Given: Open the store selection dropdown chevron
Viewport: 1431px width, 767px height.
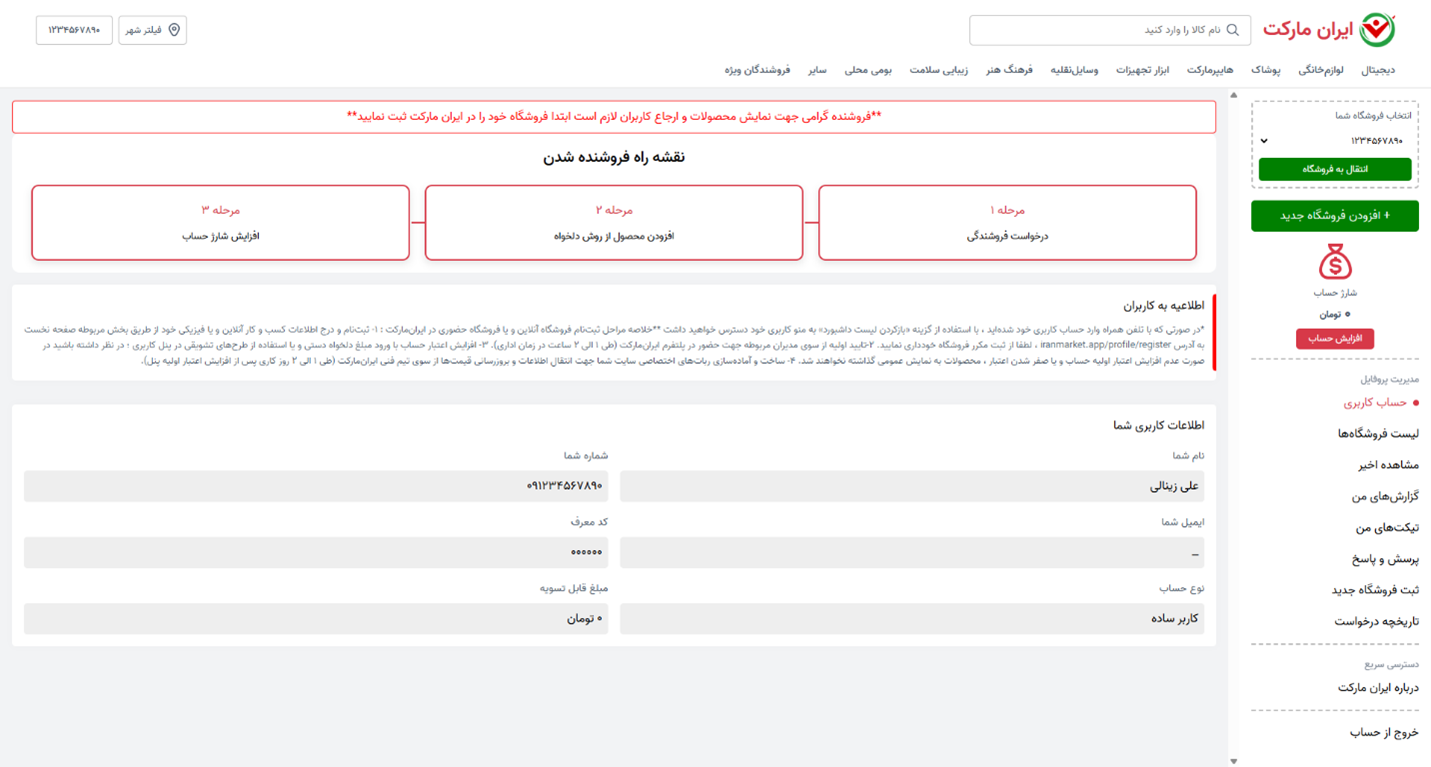Looking at the screenshot, I should [1264, 141].
